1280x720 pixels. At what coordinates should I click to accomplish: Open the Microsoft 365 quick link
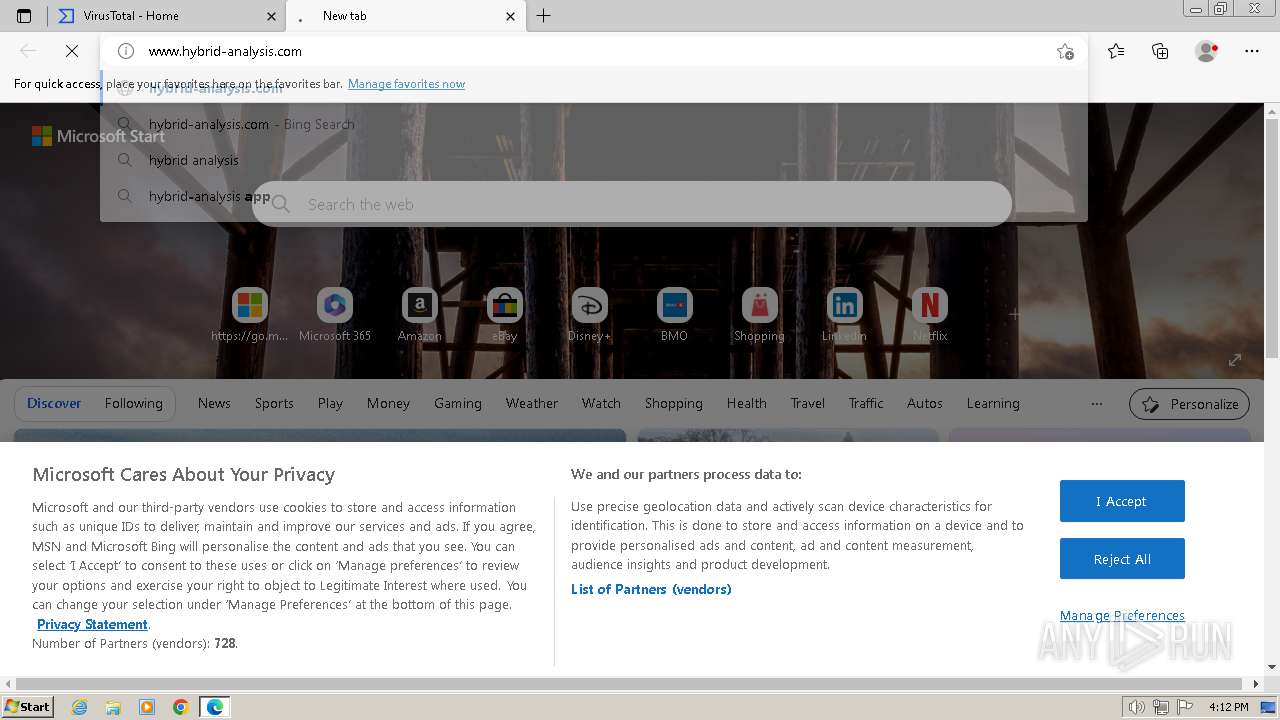tap(335, 315)
